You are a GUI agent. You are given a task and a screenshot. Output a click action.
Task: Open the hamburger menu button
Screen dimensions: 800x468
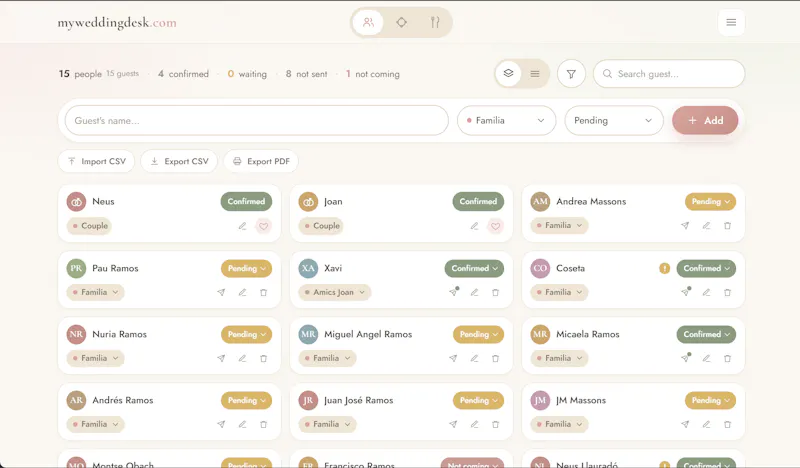[731, 22]
